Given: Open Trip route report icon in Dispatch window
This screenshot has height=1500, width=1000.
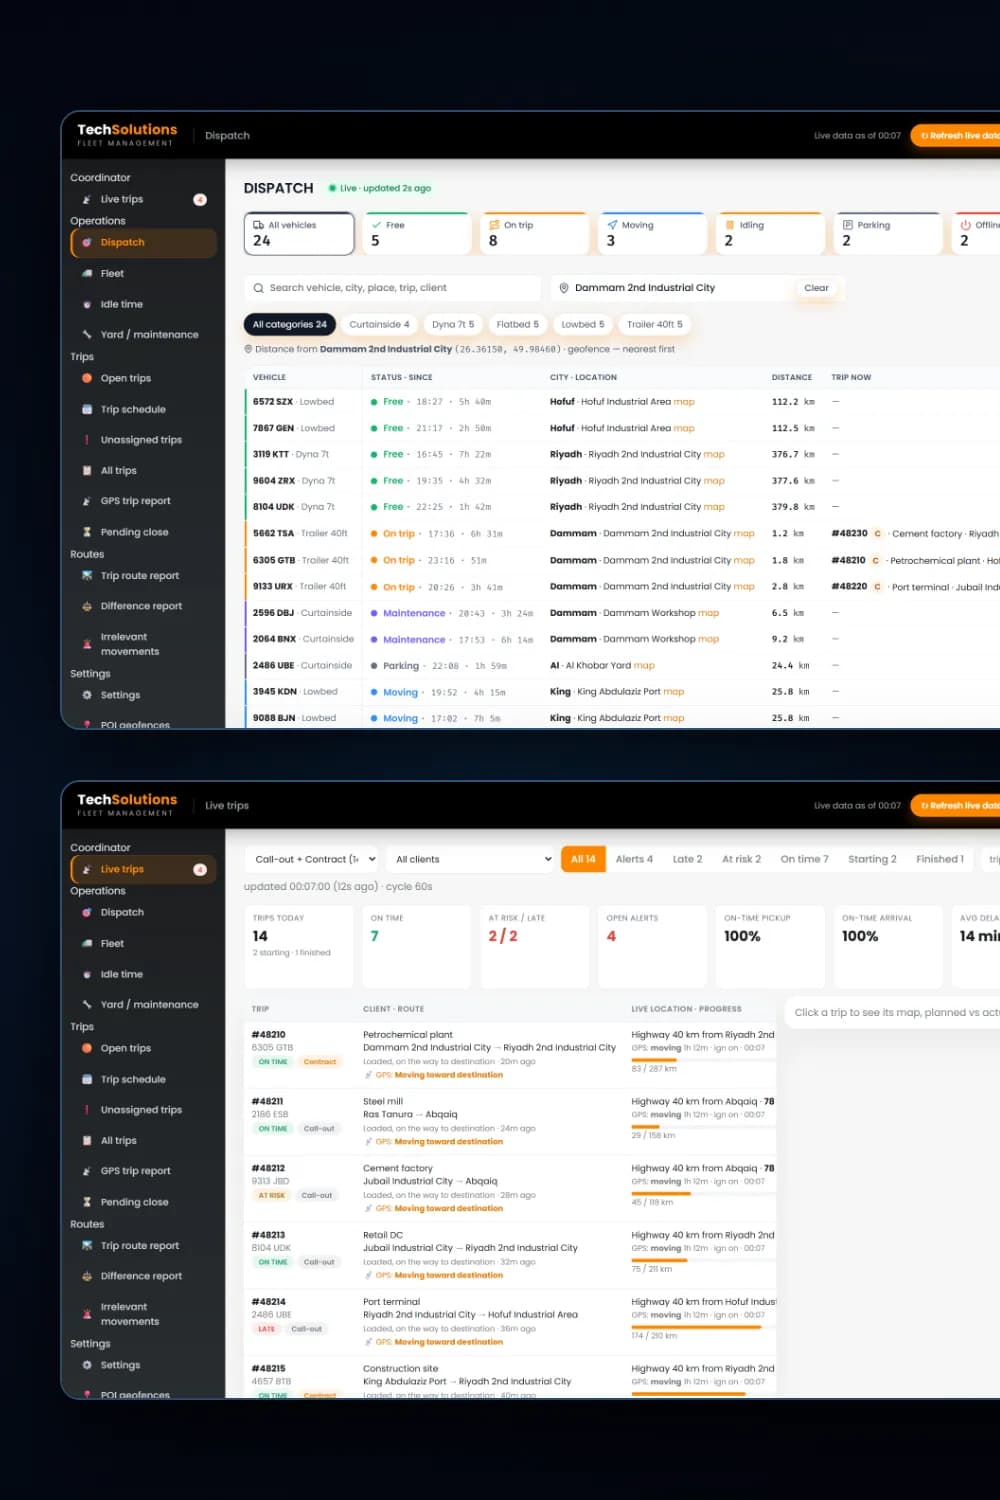Looking at the screenshot, I should [87, 576].
